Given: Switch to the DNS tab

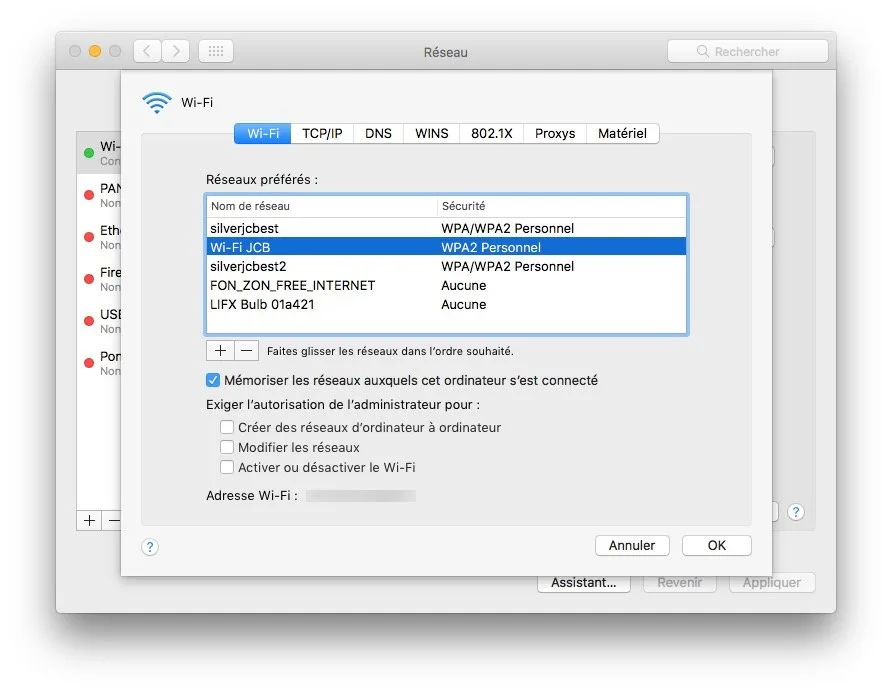Looking at the screenshot, I should tap(378, 133).
